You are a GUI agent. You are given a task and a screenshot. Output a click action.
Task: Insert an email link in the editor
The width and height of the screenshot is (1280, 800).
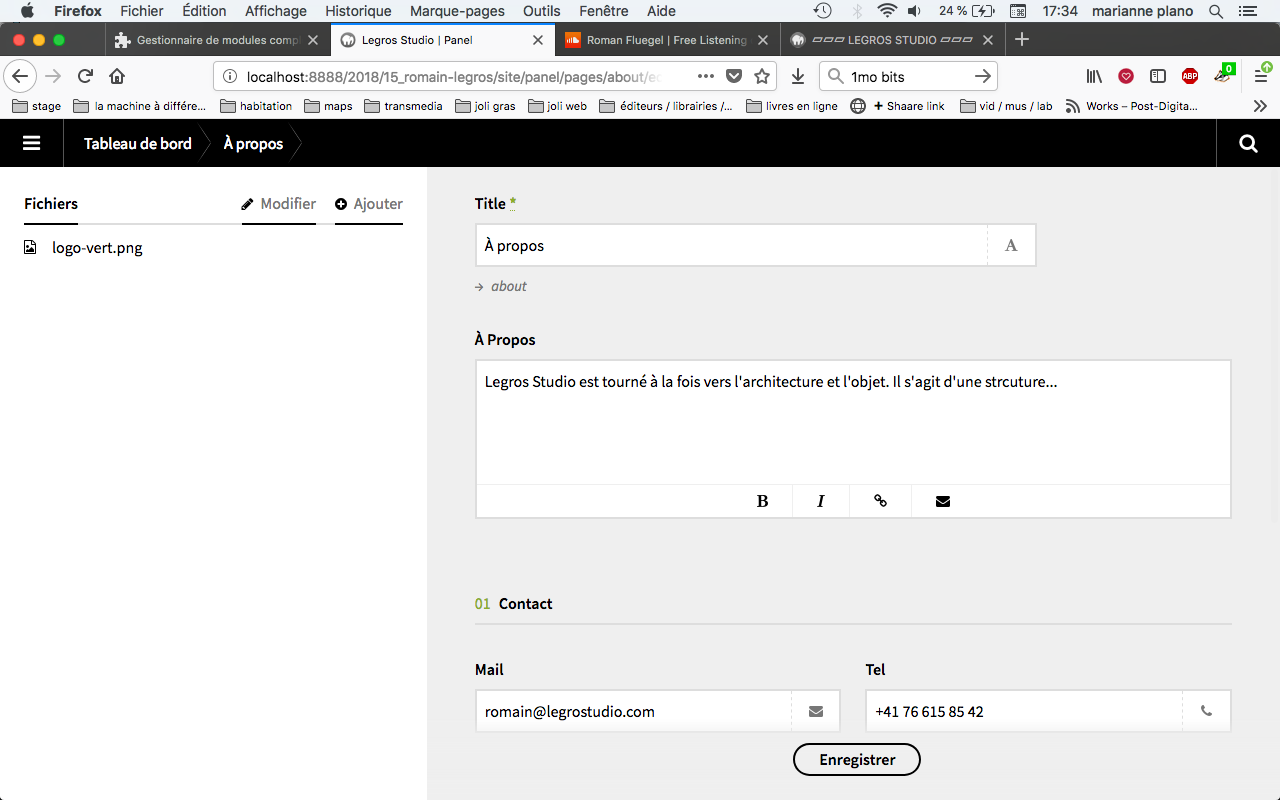click(x=942, y=501)
